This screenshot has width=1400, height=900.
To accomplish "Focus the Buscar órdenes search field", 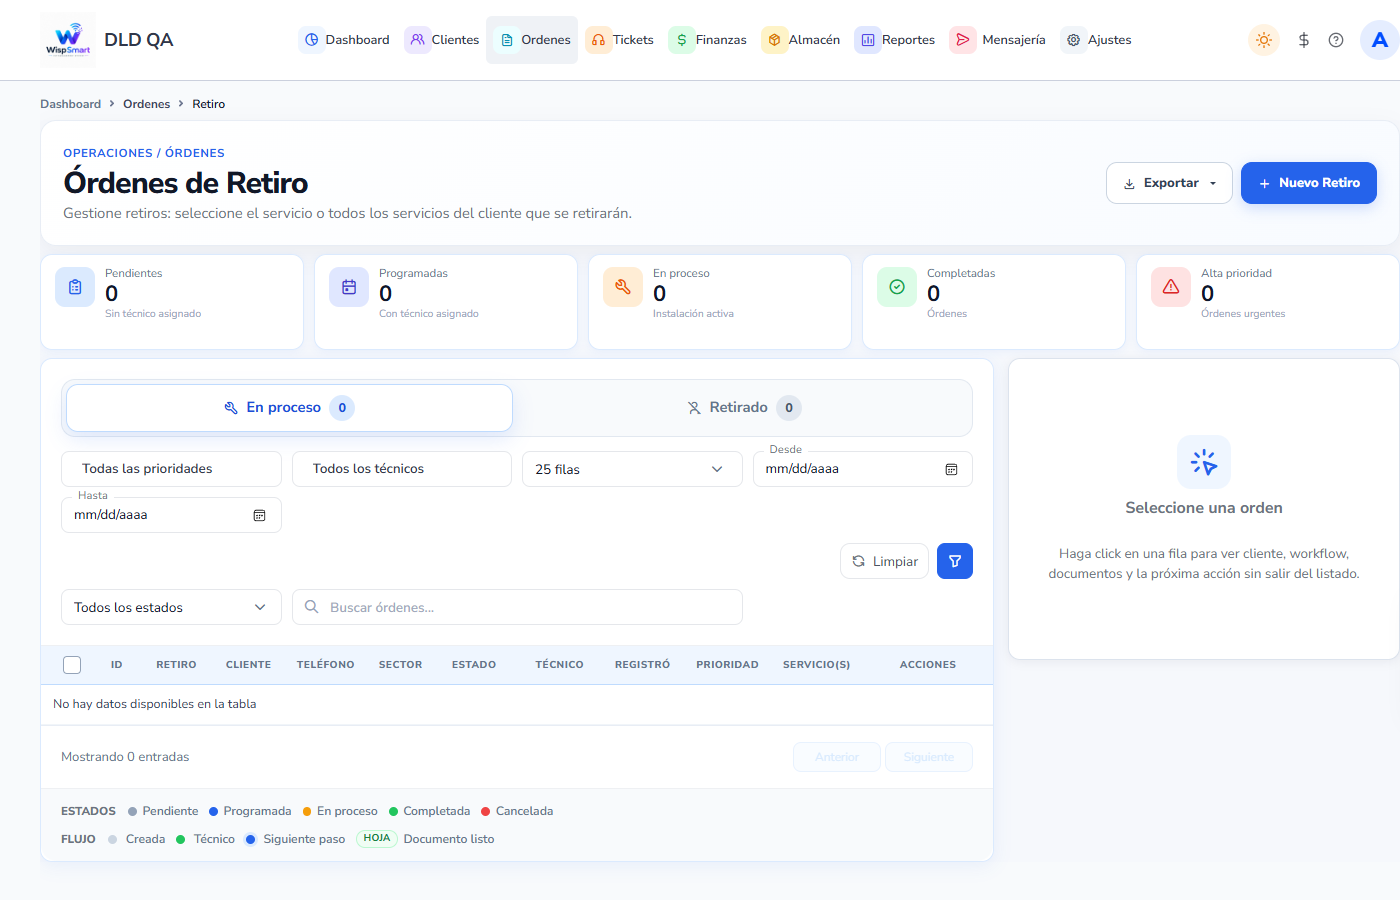I will click(x=517, y=607).
